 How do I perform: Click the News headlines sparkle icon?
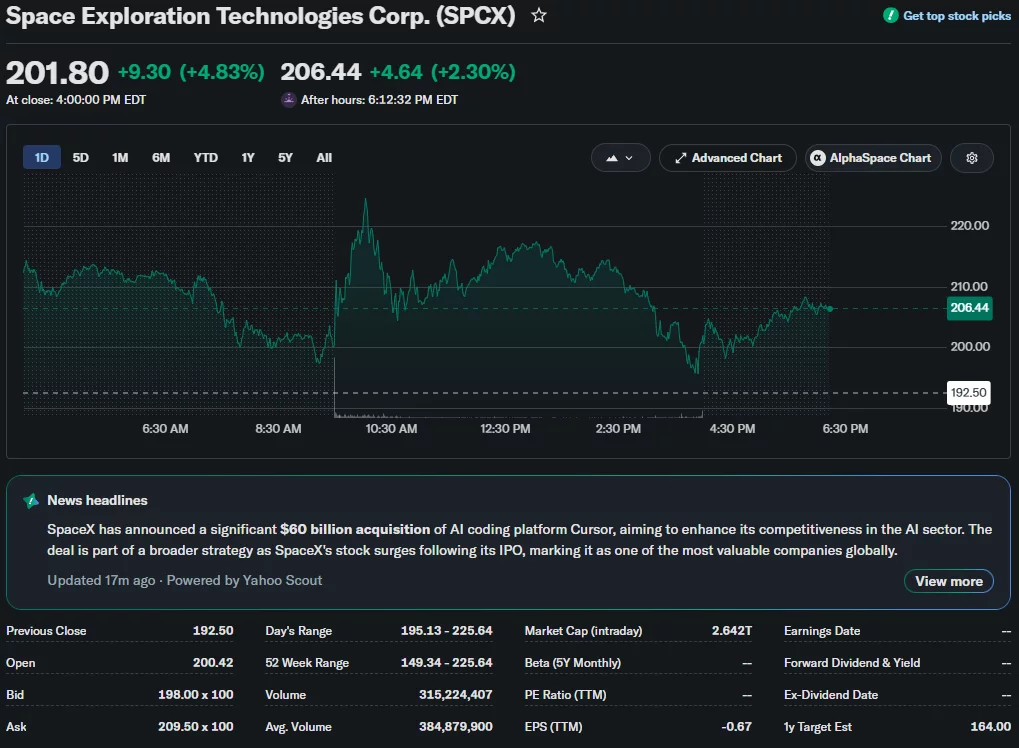(x=31, y=500)
